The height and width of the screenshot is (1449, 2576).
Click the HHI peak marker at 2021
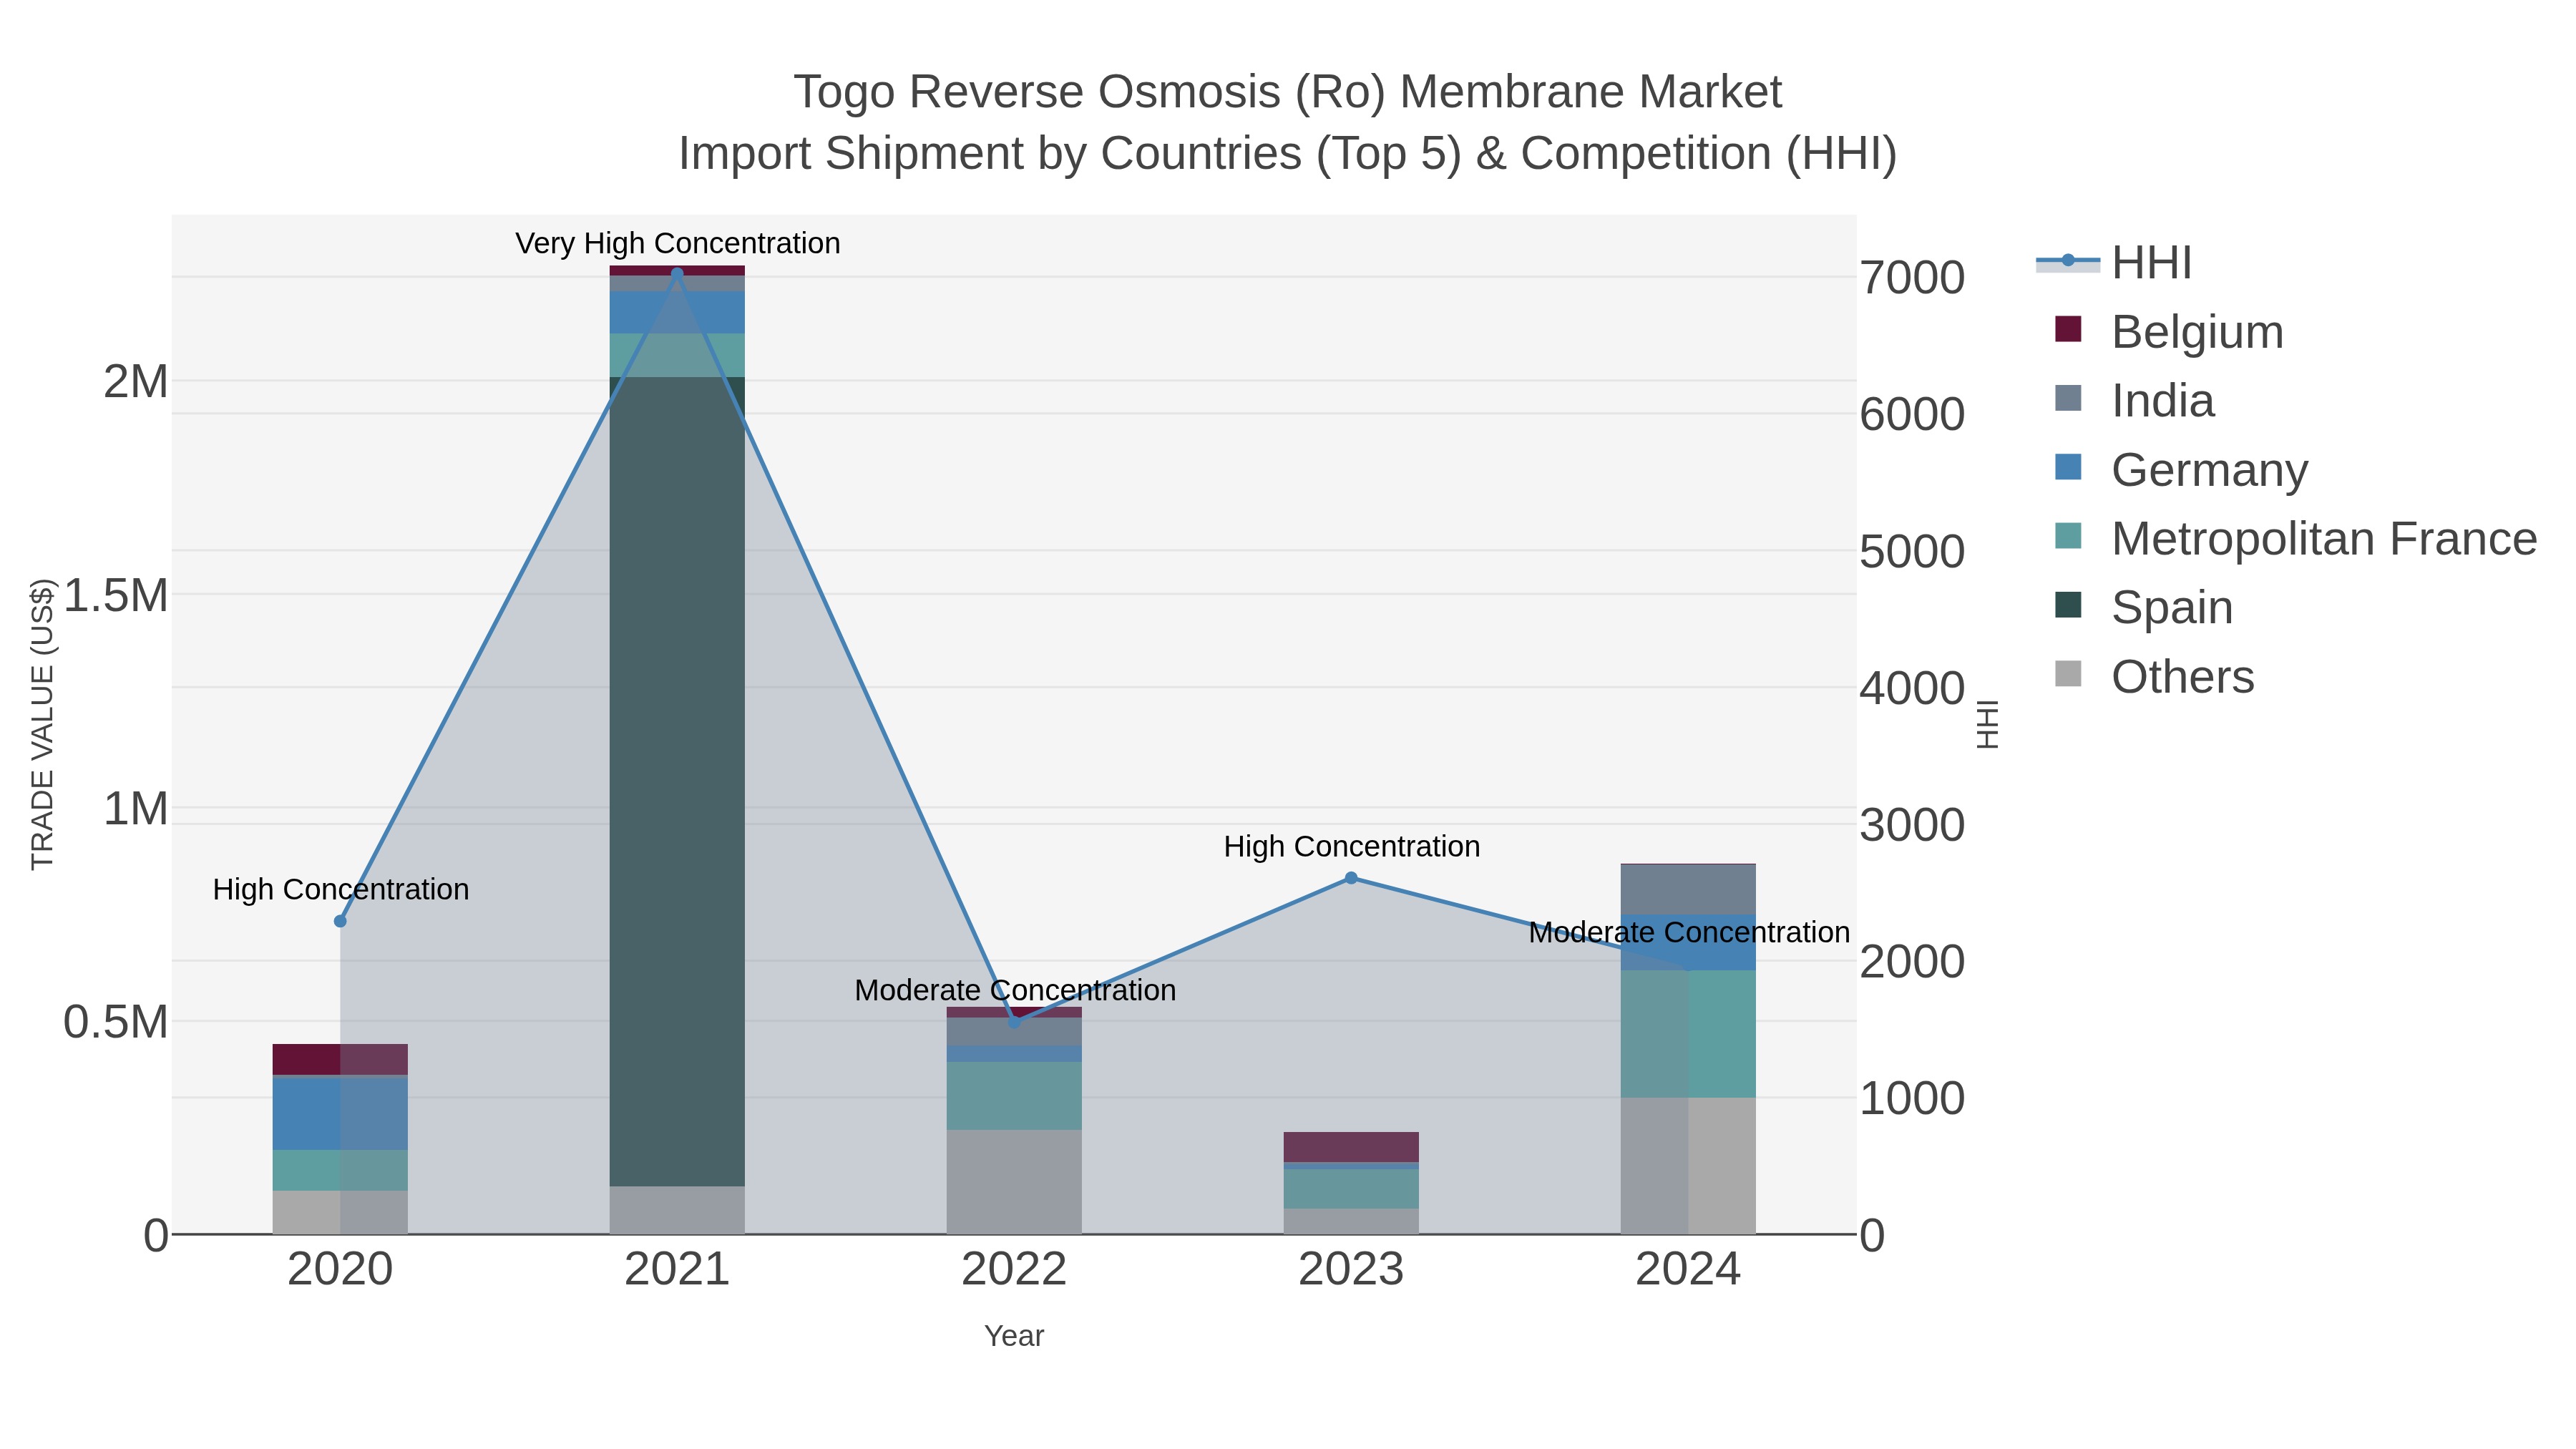pos(677,273)
